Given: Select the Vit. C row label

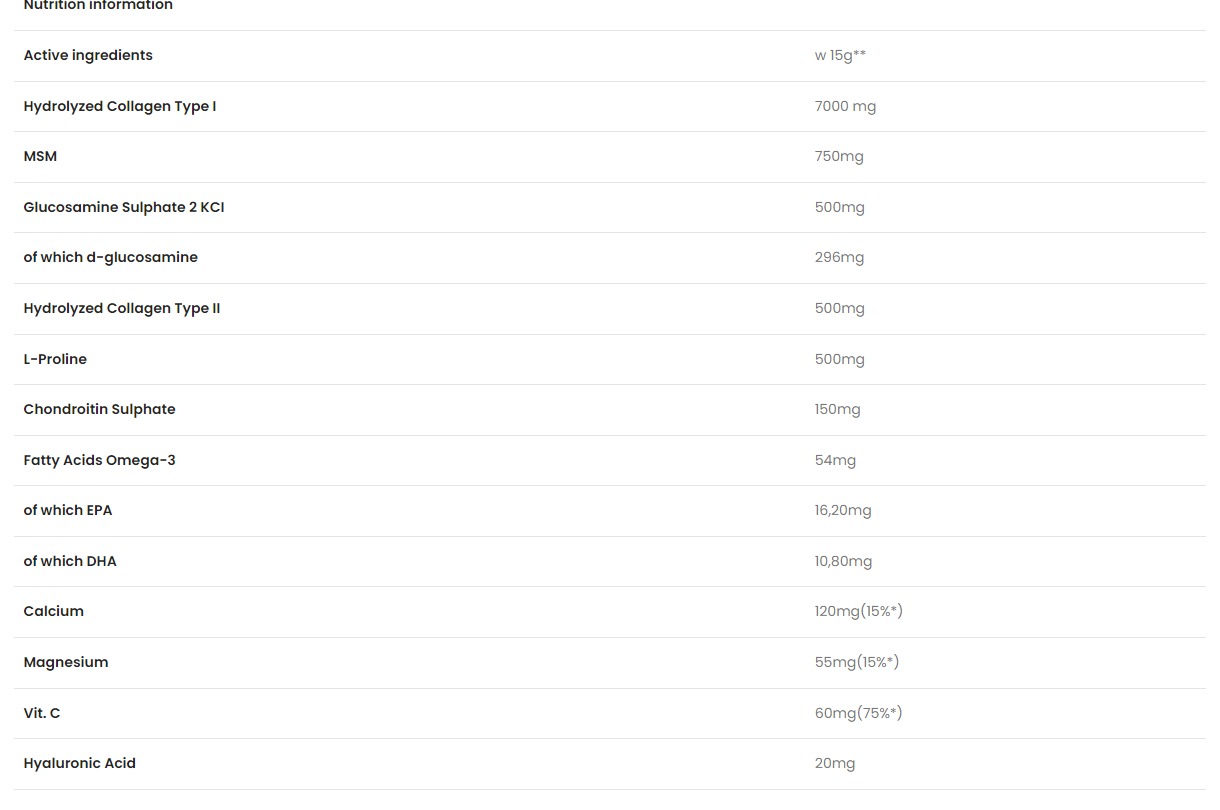Looking at the screenshot, I should click(42, 713).
